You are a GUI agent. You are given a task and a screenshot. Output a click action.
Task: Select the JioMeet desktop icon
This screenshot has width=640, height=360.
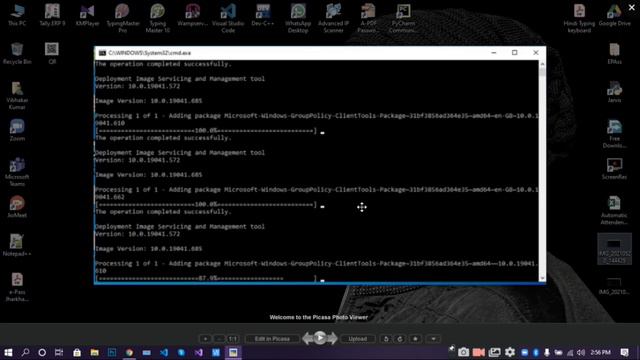click(x=17, y=207)
